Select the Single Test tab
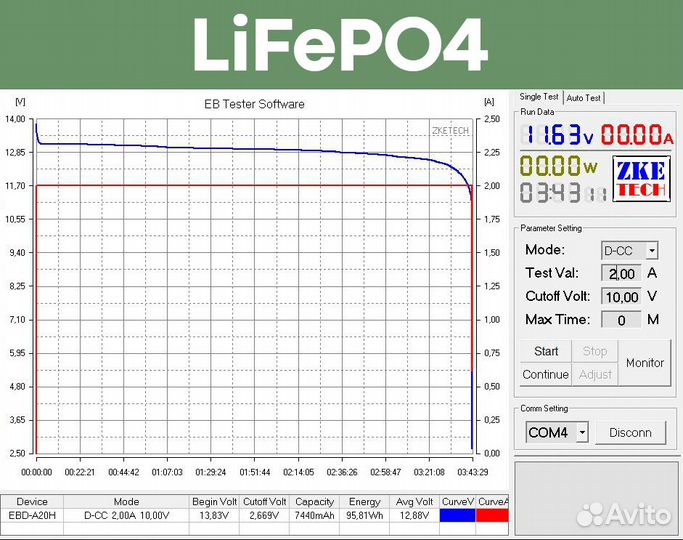Image resolution: width=683 pixels, height=540 pixels. [539, 97]
